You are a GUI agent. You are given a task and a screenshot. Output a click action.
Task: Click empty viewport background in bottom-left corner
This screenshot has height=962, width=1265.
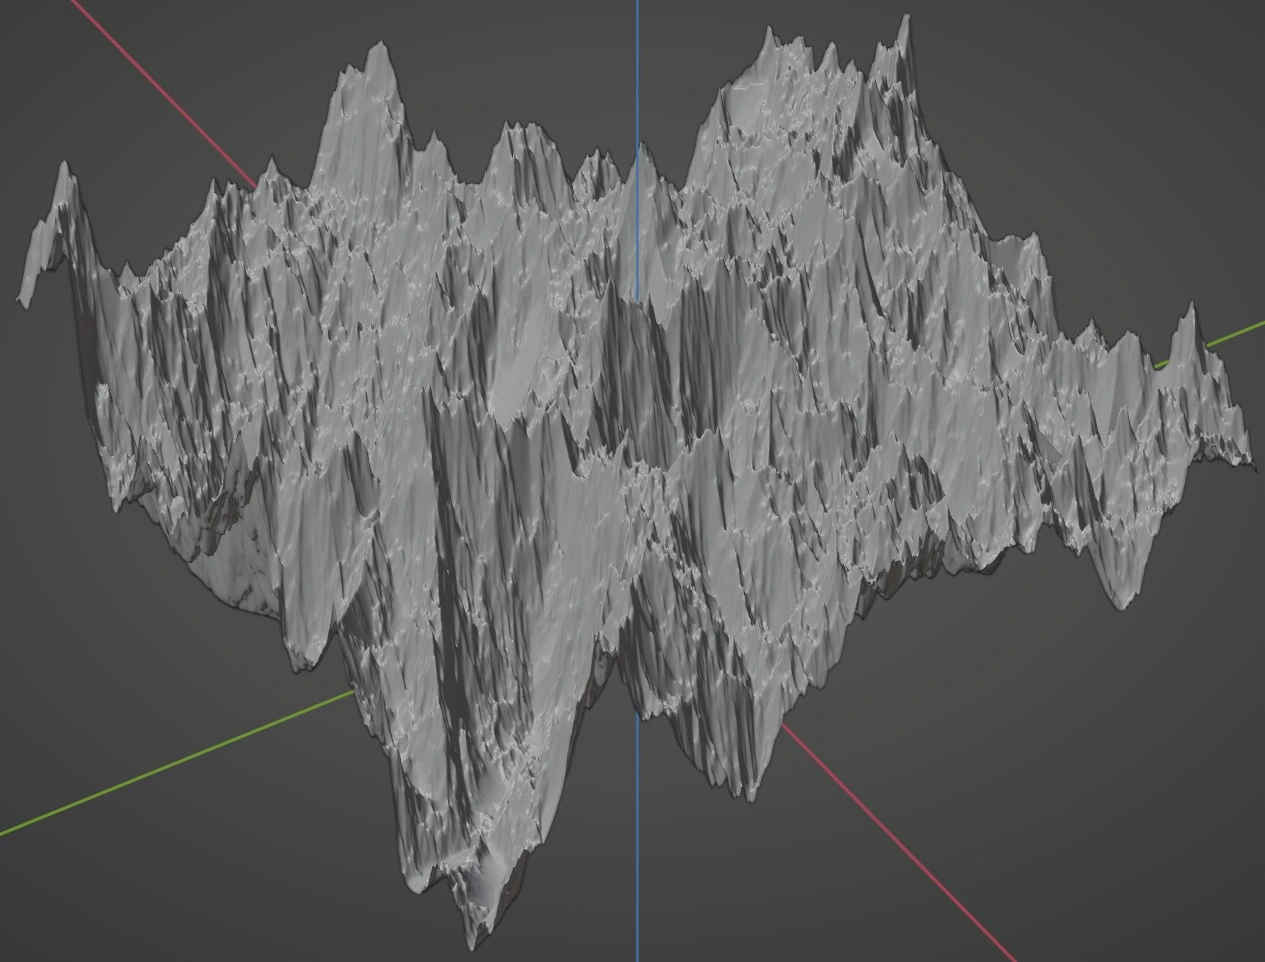pos(100,900)
